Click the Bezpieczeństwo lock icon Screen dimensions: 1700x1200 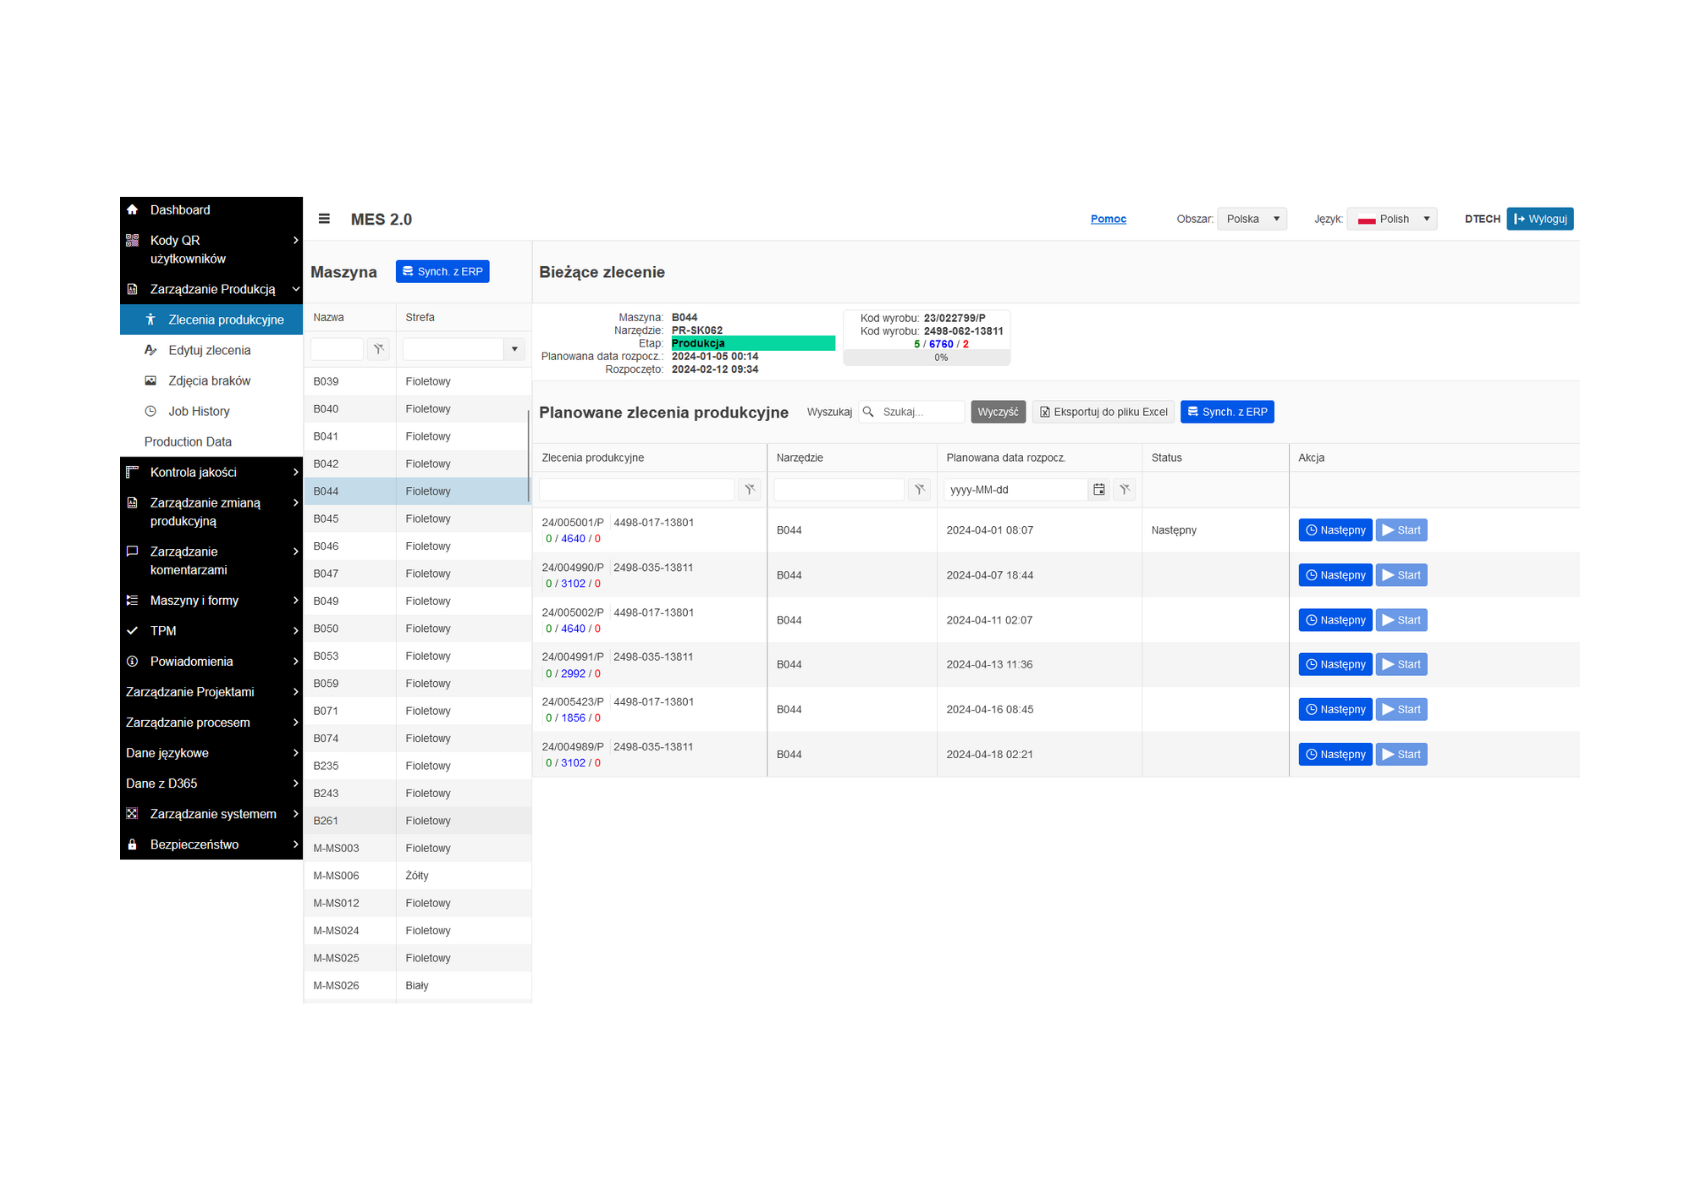[132, 845]
